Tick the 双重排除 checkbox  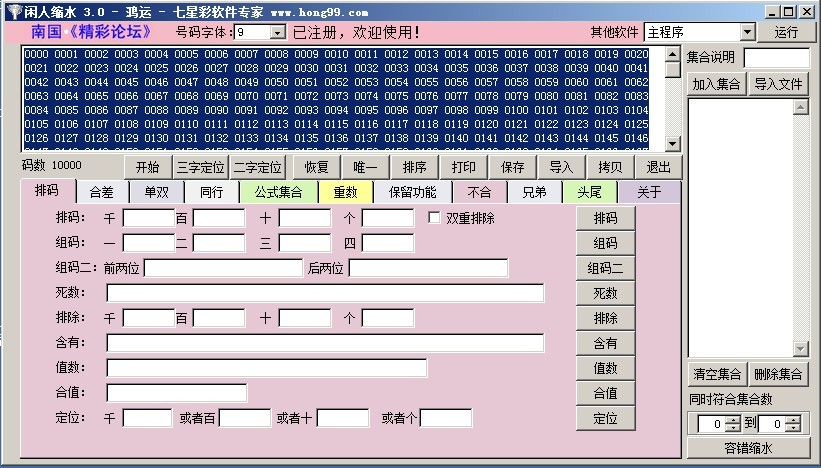(434, 218)
